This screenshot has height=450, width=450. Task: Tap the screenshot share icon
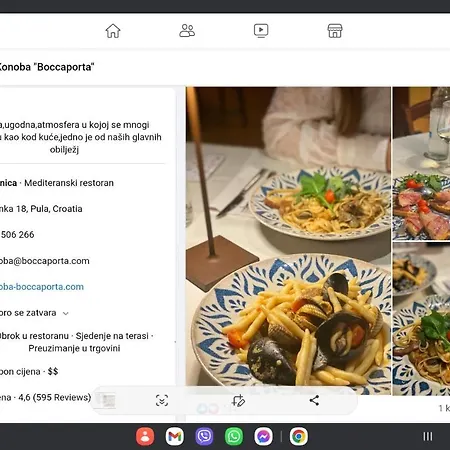314,400
